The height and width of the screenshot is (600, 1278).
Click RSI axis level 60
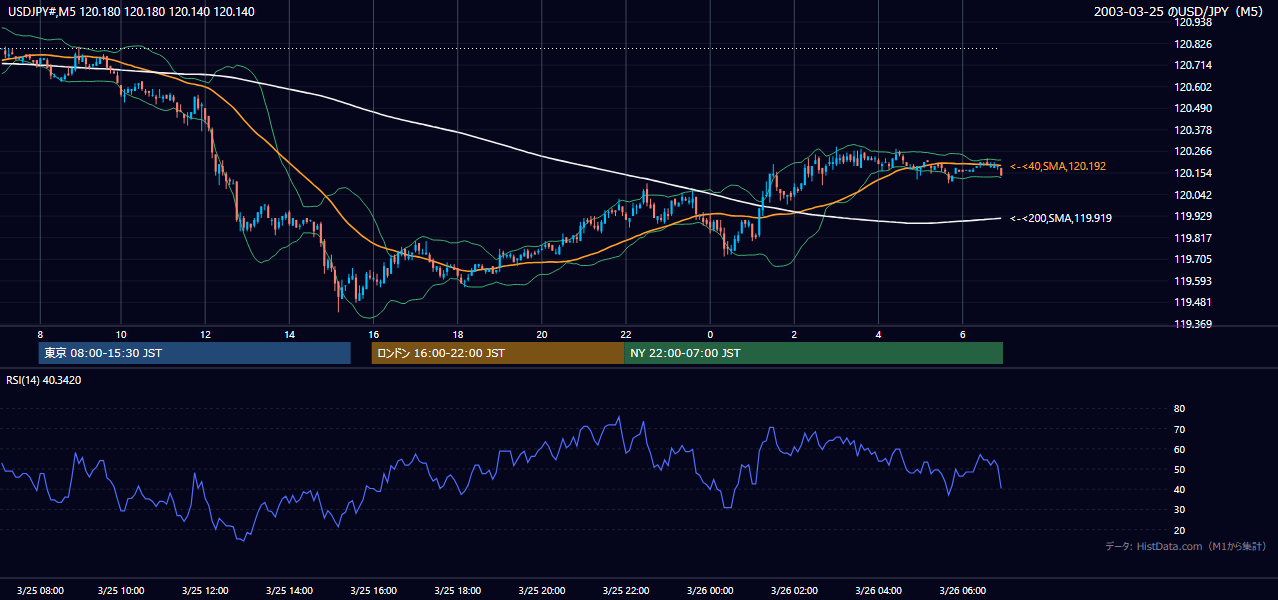(1179, 449)
